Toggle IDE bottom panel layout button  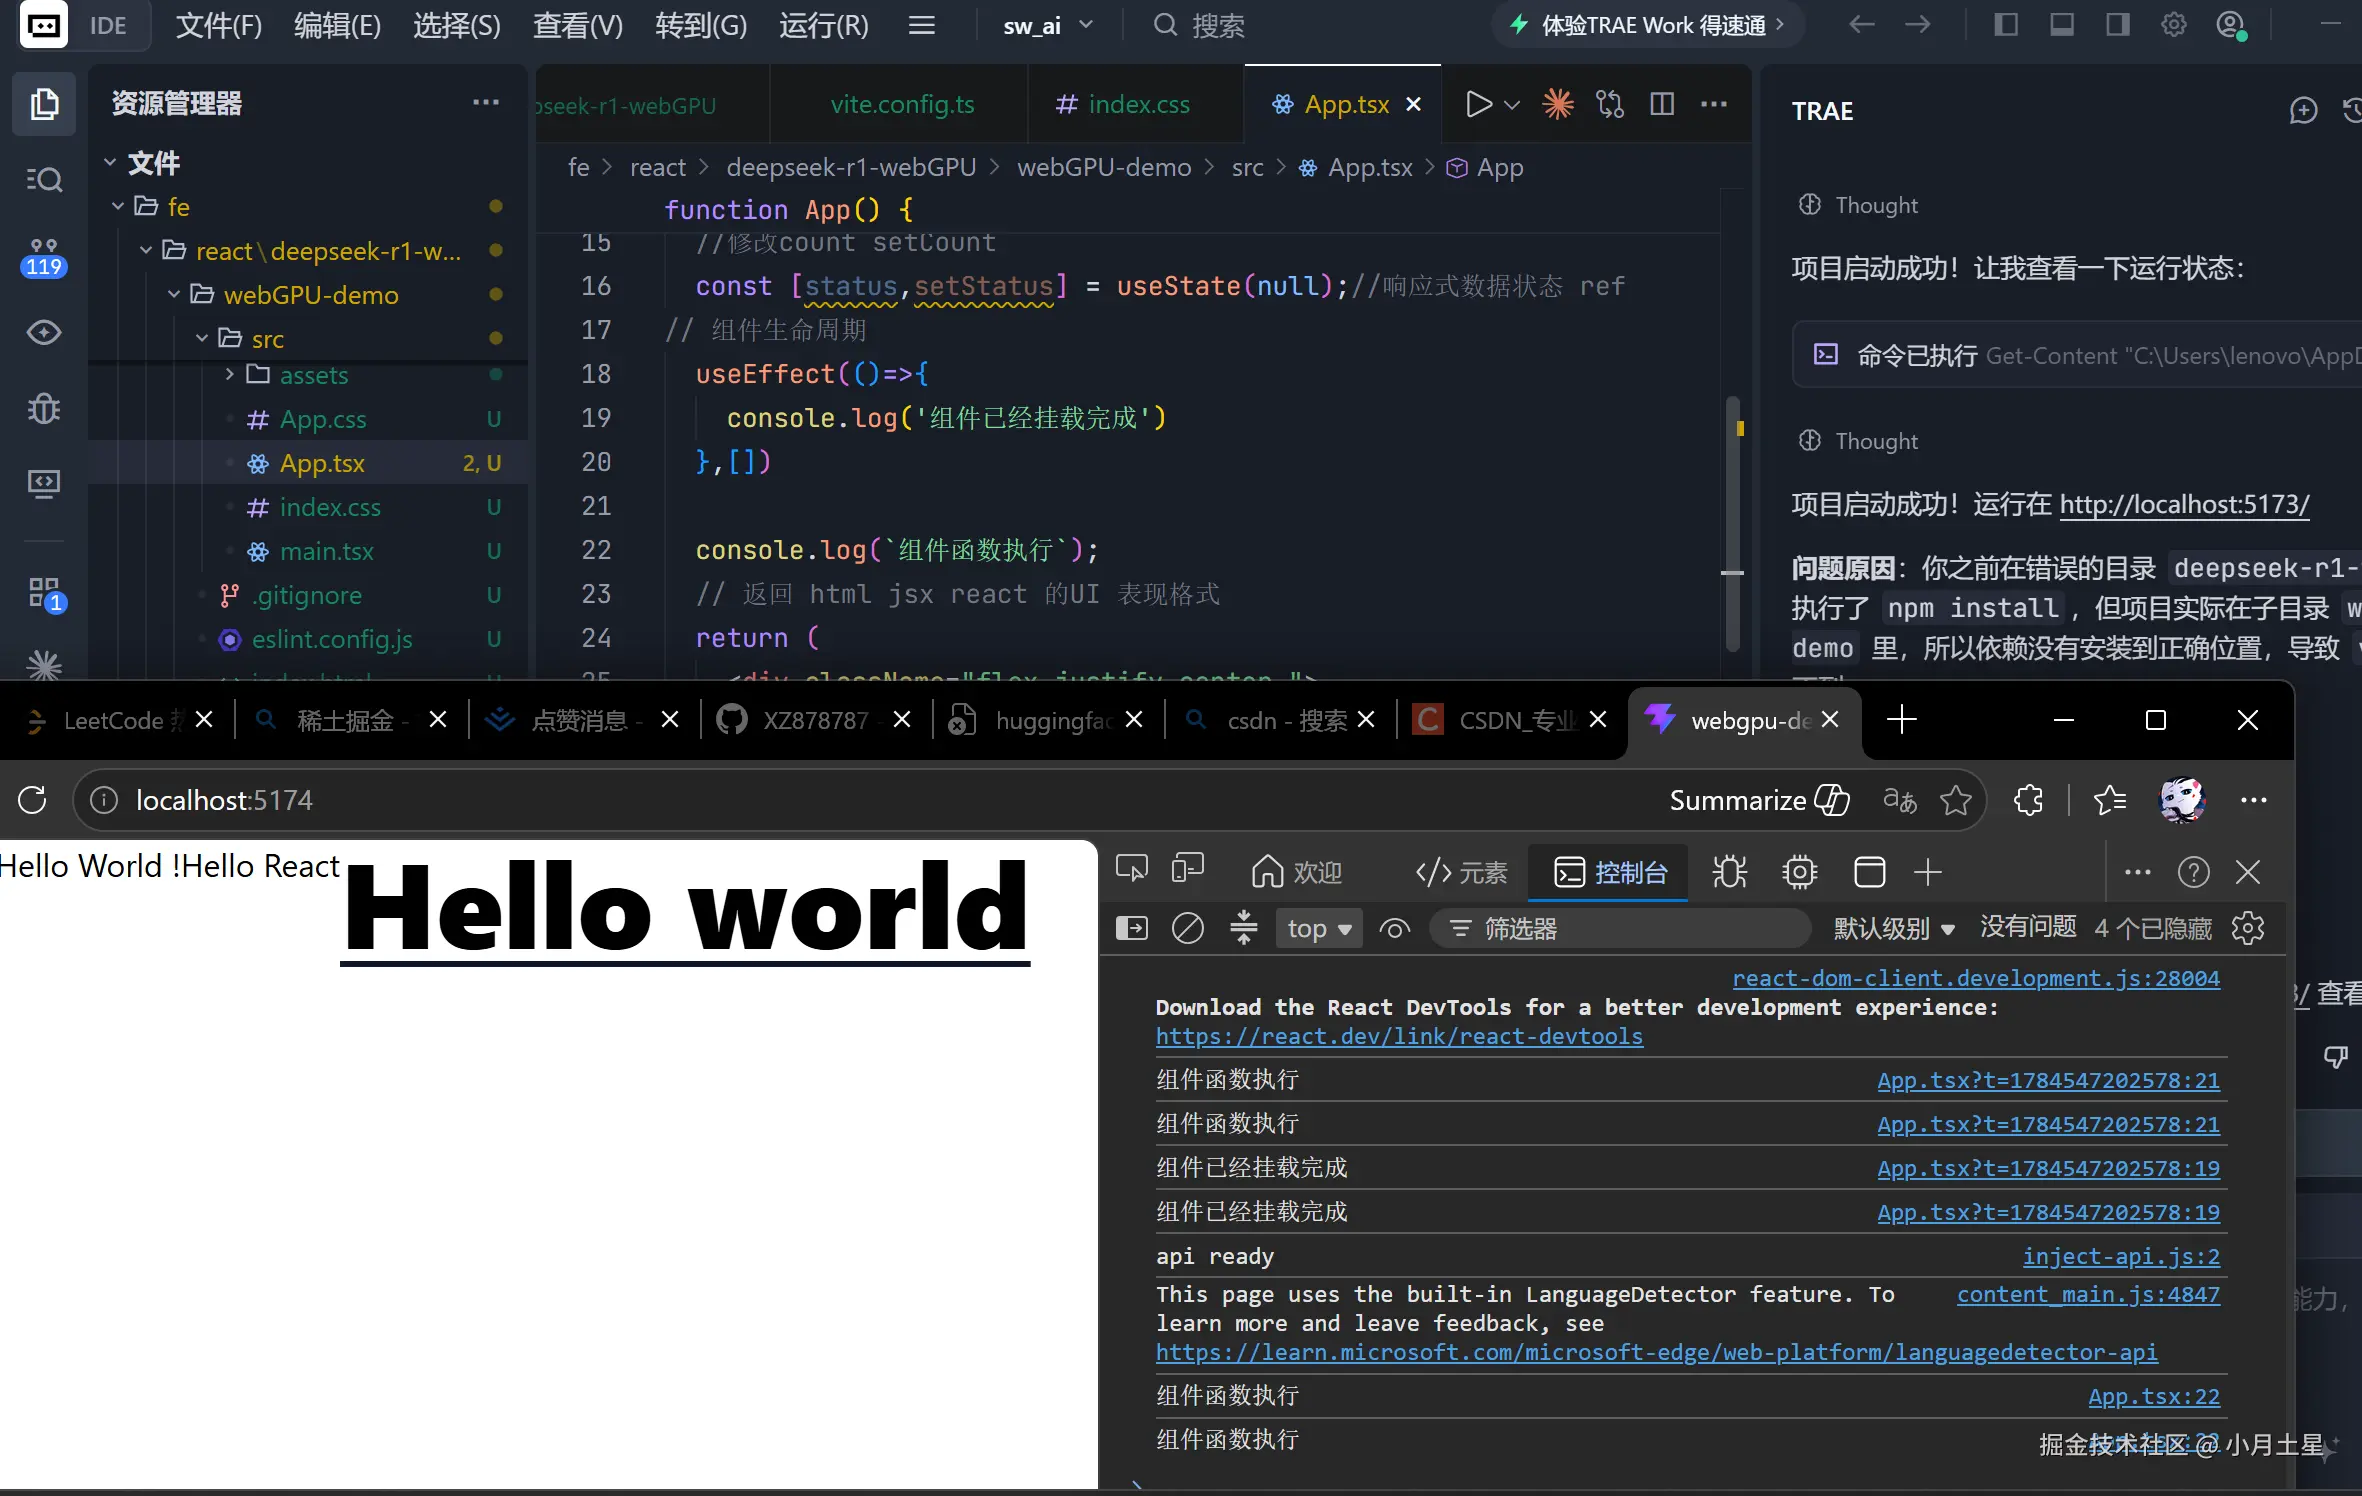(x=2062, y=25)
